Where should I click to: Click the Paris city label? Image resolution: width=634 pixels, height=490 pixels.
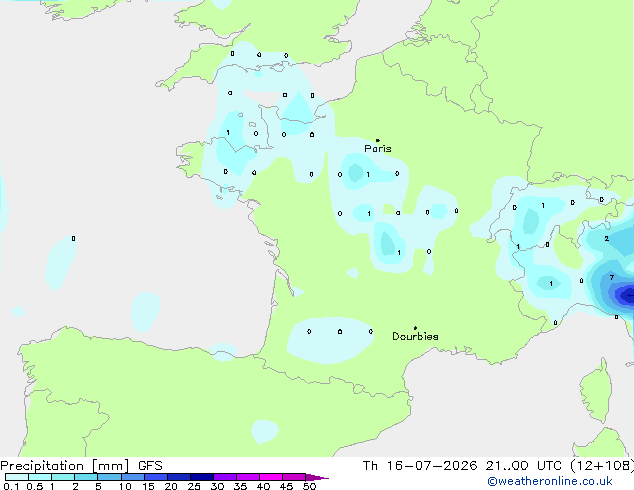(x=378, y=149)
